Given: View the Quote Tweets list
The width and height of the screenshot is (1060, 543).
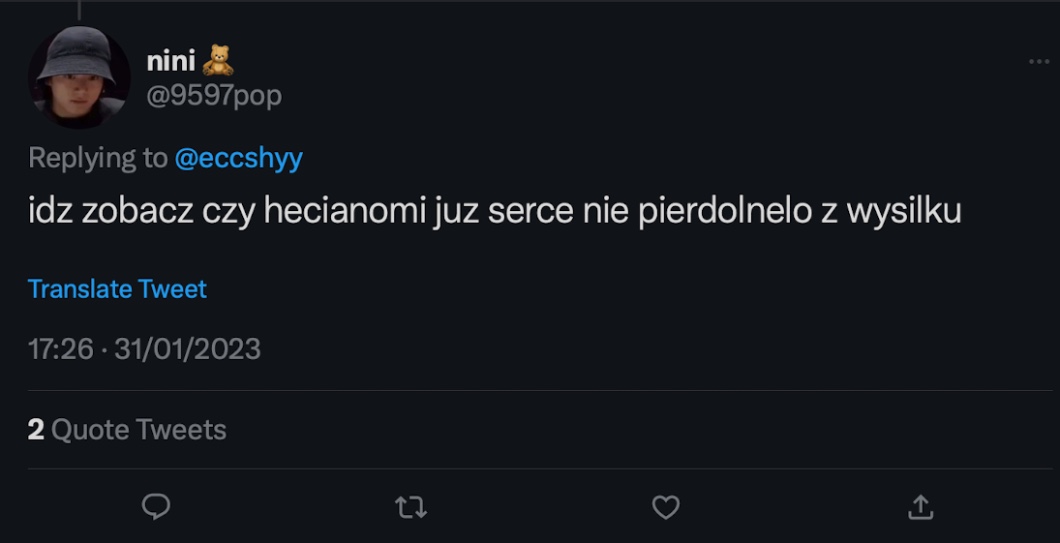Looking at the screenshot, I should [138, 430].
